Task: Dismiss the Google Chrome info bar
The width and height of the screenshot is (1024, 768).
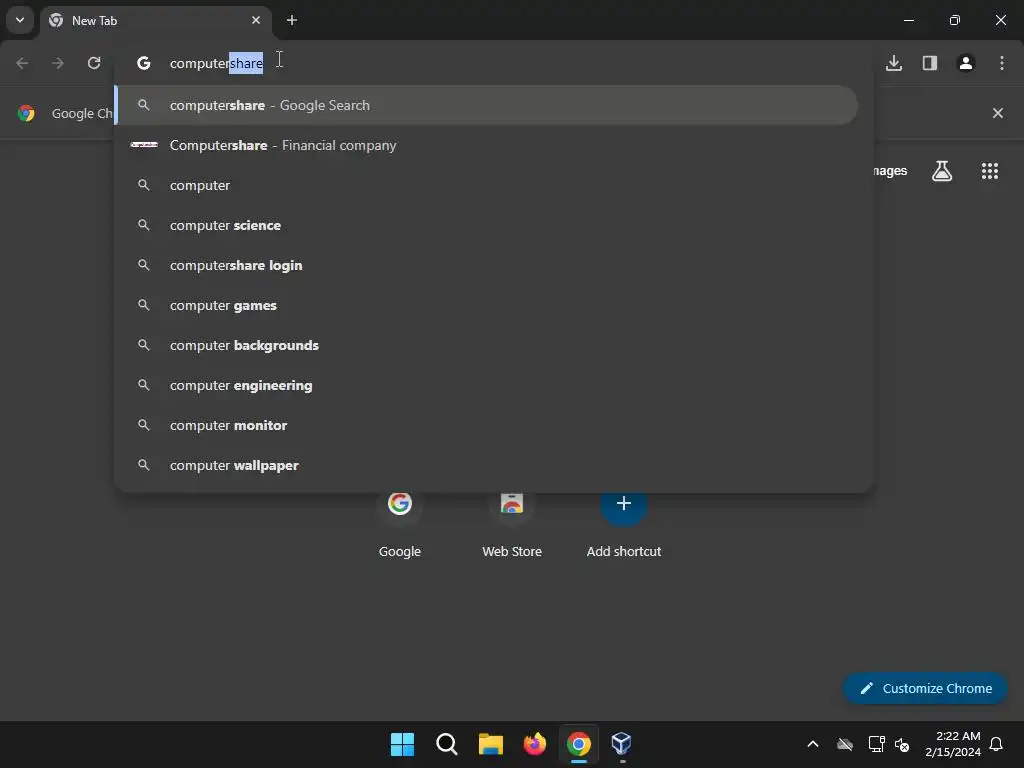Action: [x=998, y=113]
